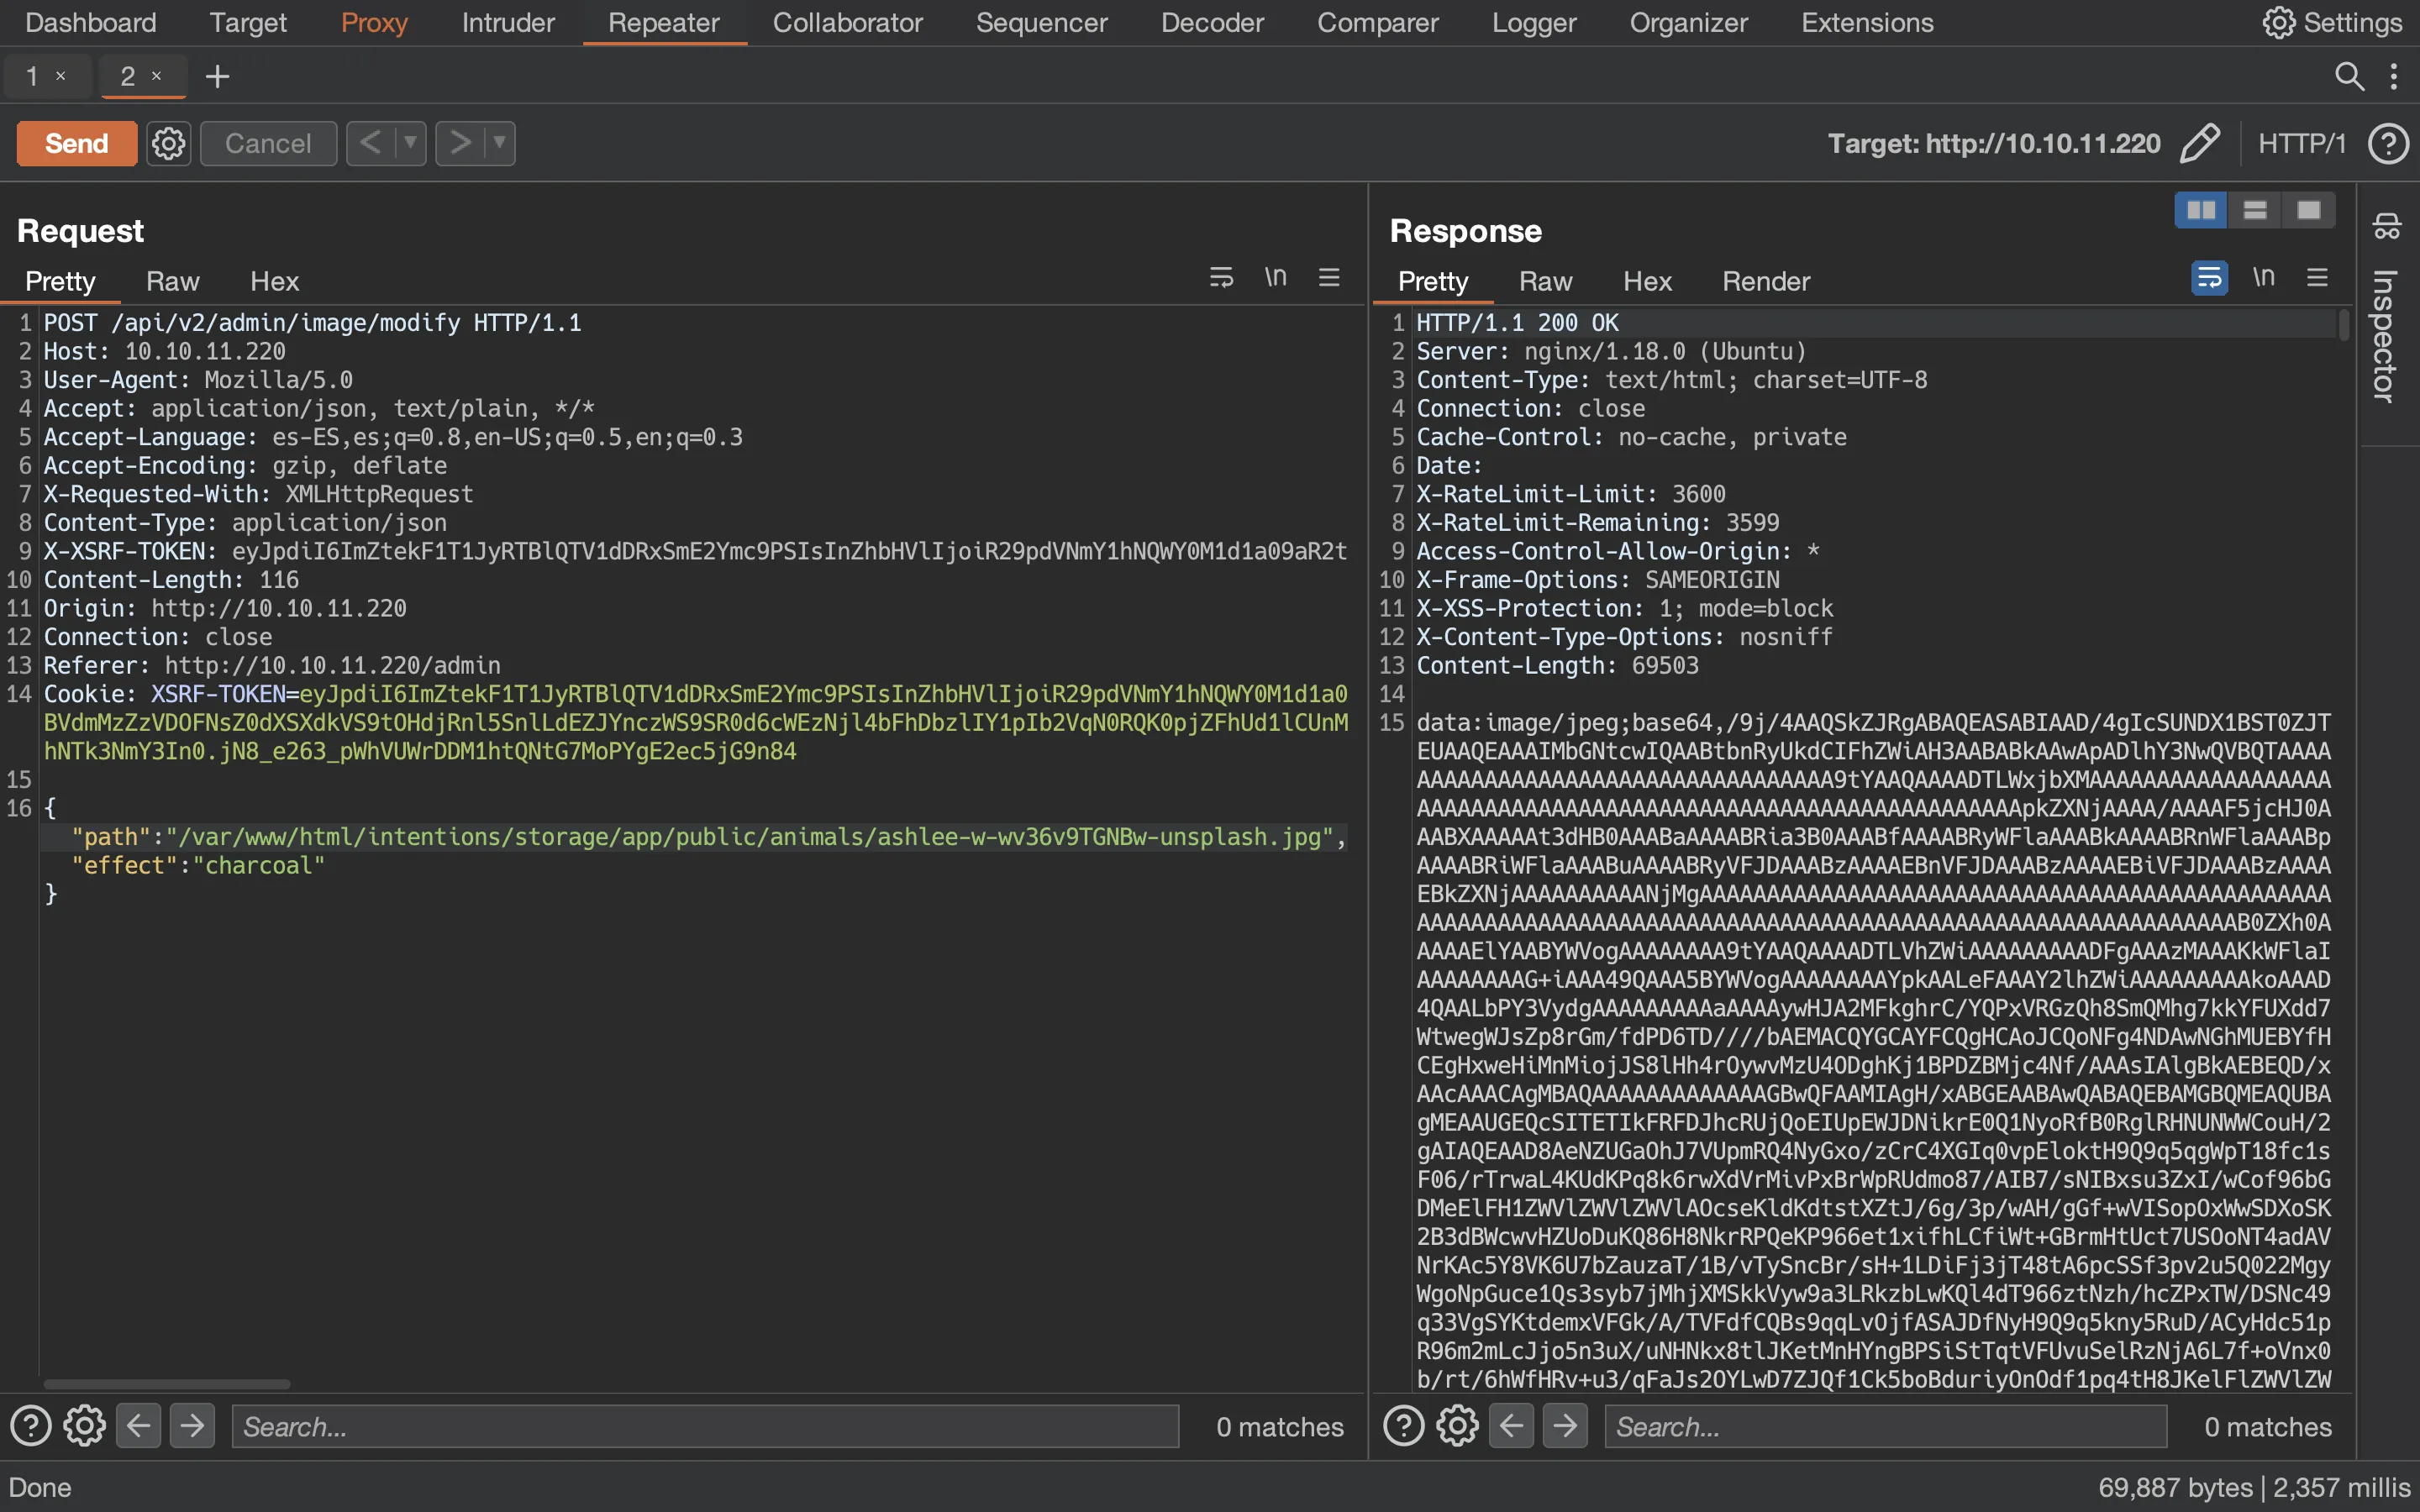This screenshot has width=2420, height=1512.
Task: Open the Collaborator tab
Action: coord(847,22)
